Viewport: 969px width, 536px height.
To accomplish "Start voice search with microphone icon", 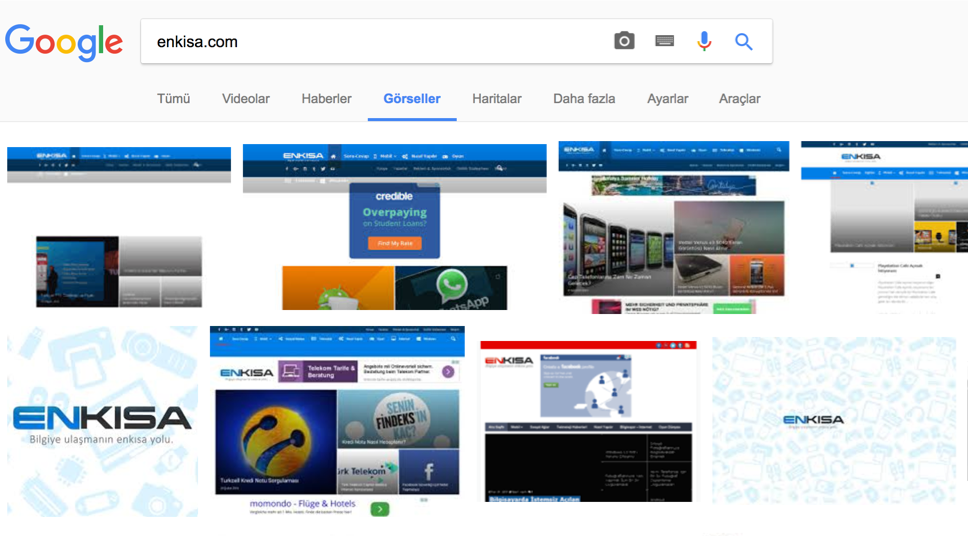I will click(704, 41).
